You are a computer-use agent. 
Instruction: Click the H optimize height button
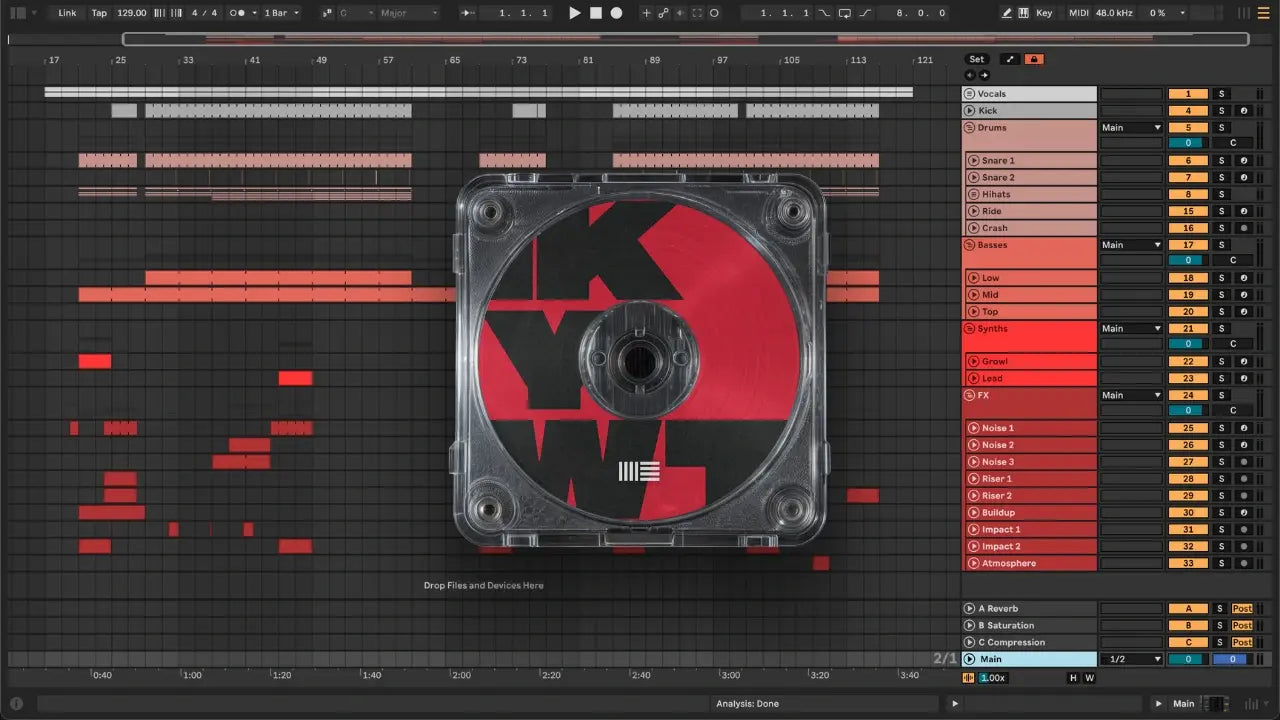pyautogui.click(x=1074, y=678)
